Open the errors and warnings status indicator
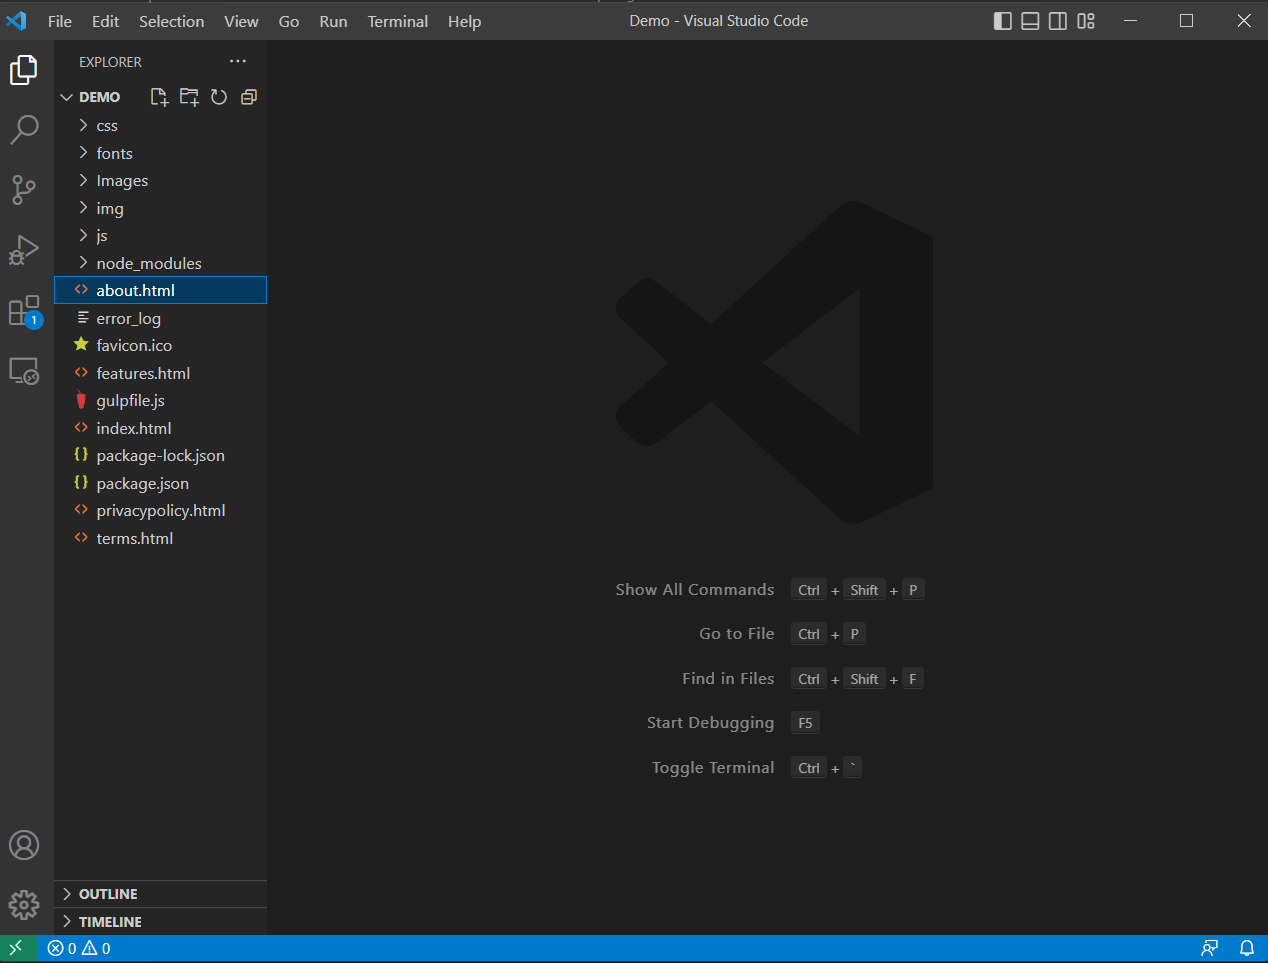The image size is (1268, 963). (x=79, y=948)
